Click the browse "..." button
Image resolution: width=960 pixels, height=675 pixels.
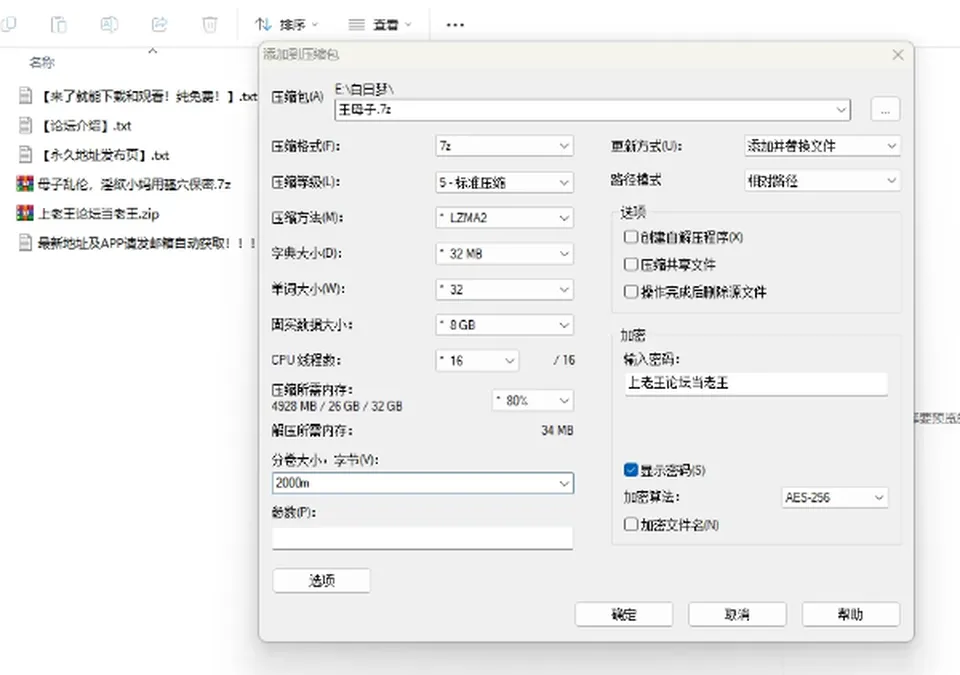tap(885, 110)
